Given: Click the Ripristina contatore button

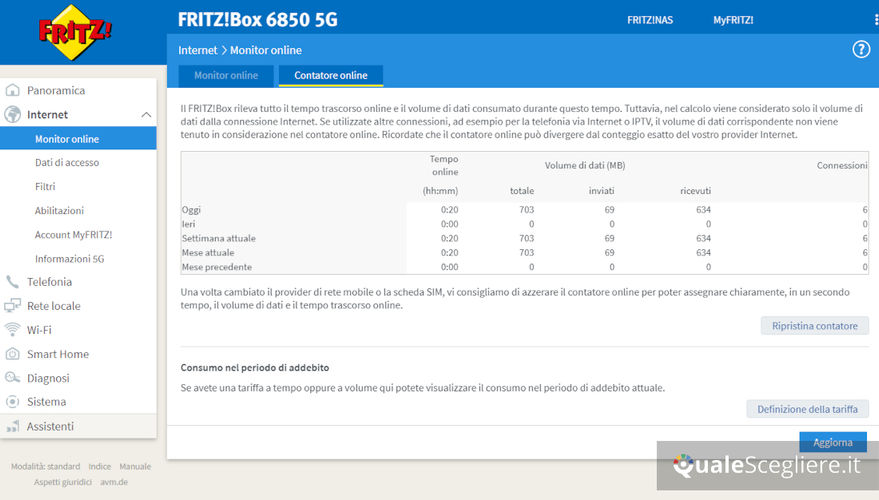Looking at the screenshot, I should [815, 326].
